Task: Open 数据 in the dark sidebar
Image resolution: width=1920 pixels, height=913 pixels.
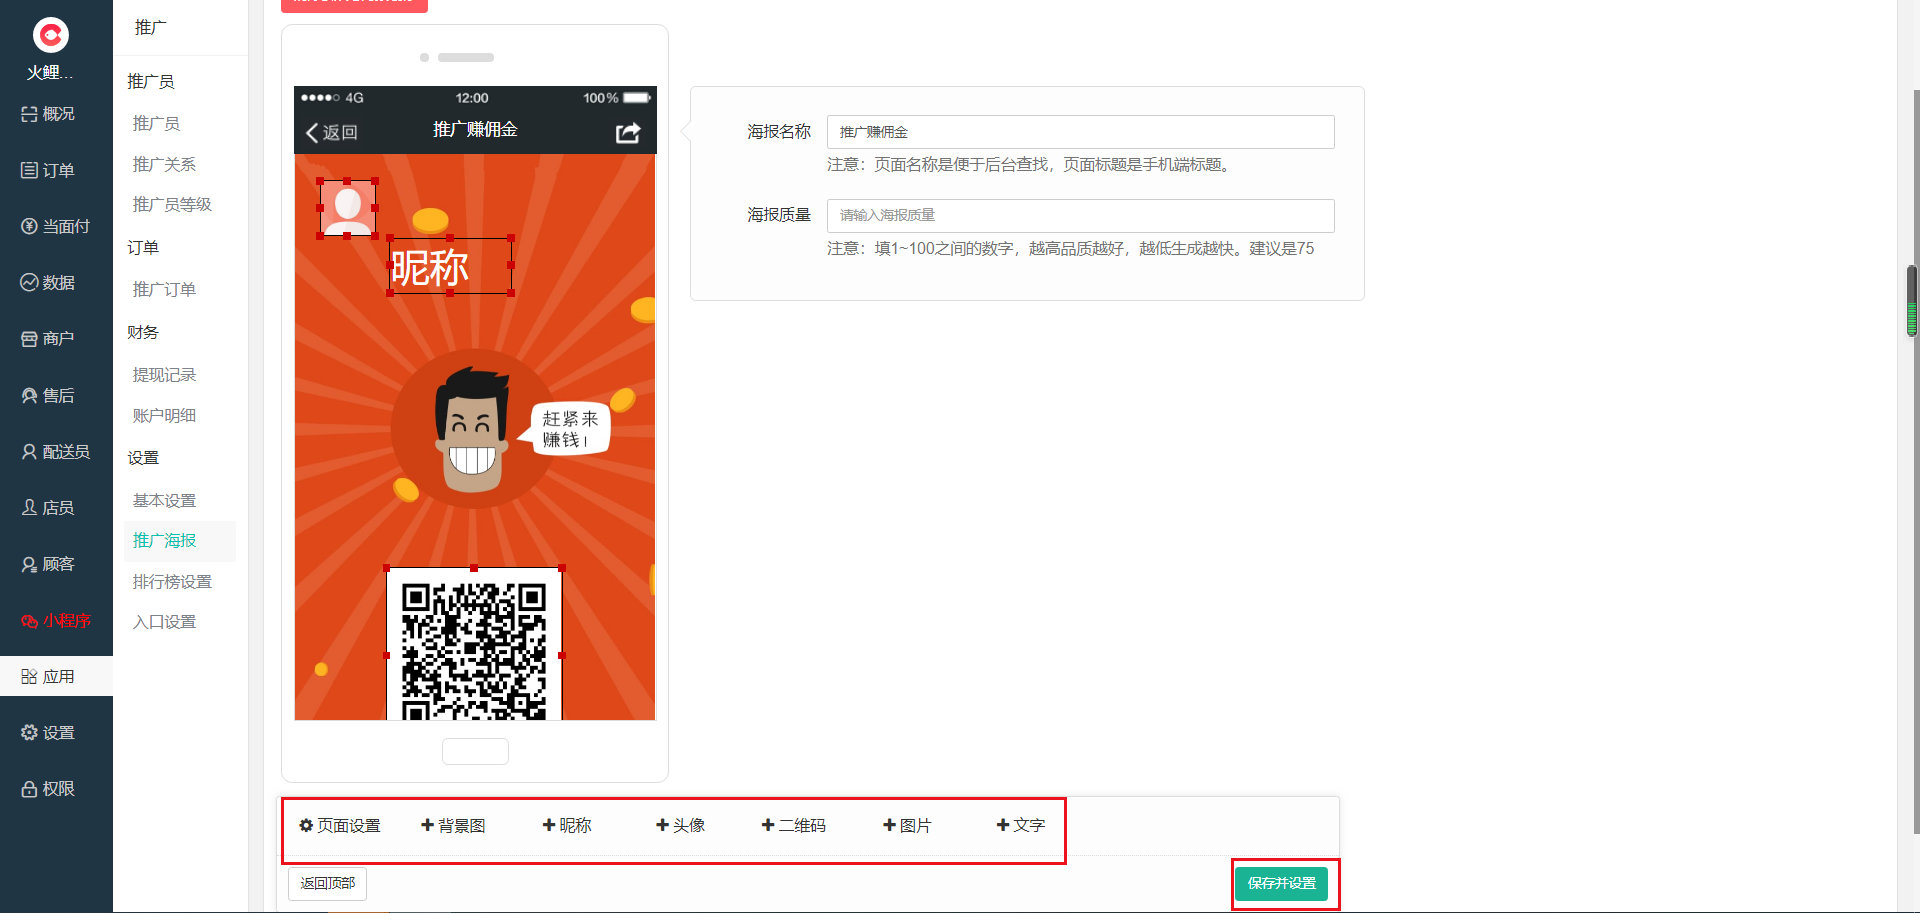Action: [x=48, y=282]
